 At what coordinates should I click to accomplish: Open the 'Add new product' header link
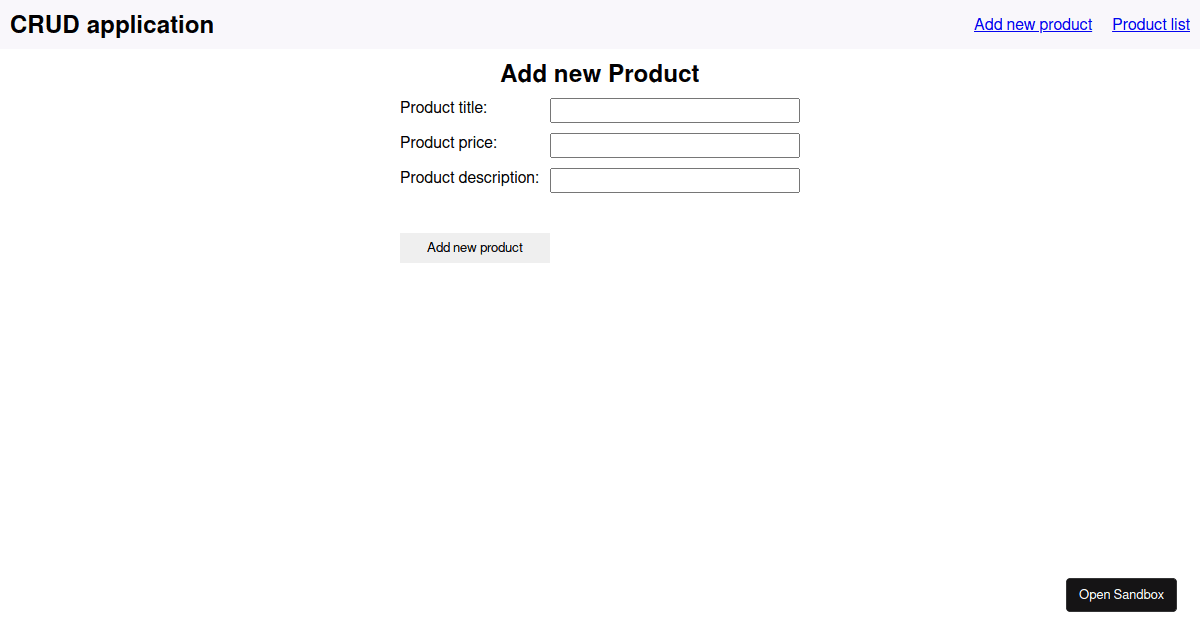[x=1033, y=24]
